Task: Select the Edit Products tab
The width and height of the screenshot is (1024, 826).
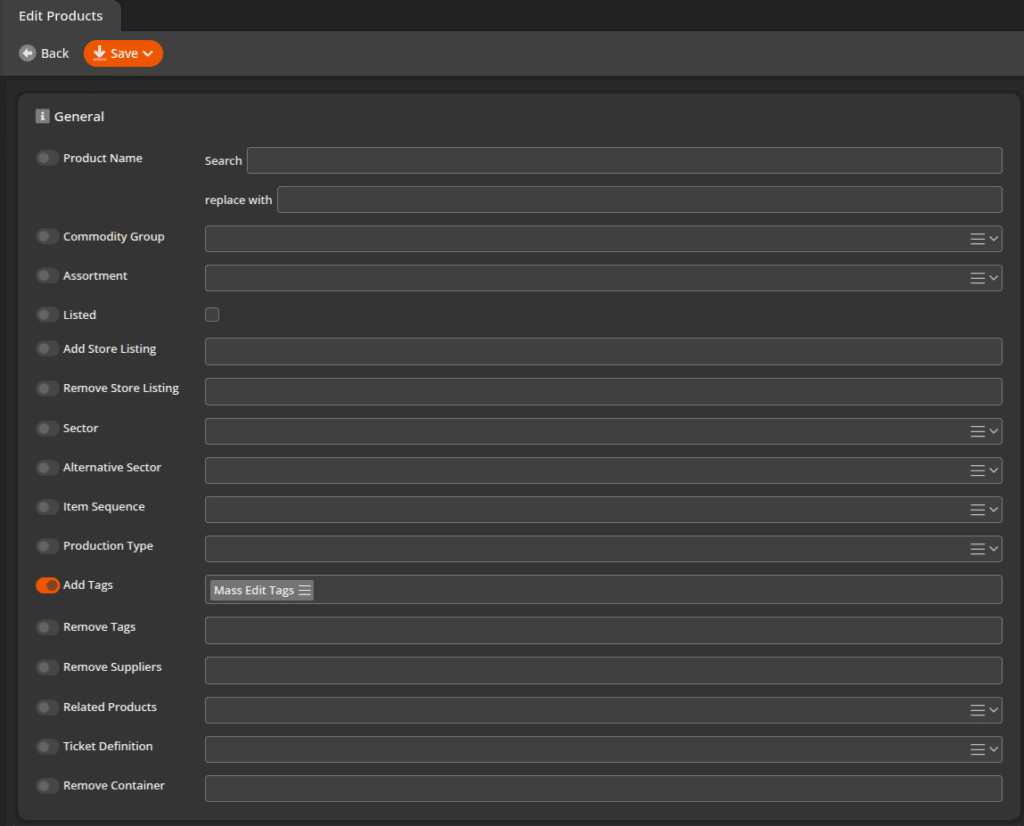Action: coord(60,16)
